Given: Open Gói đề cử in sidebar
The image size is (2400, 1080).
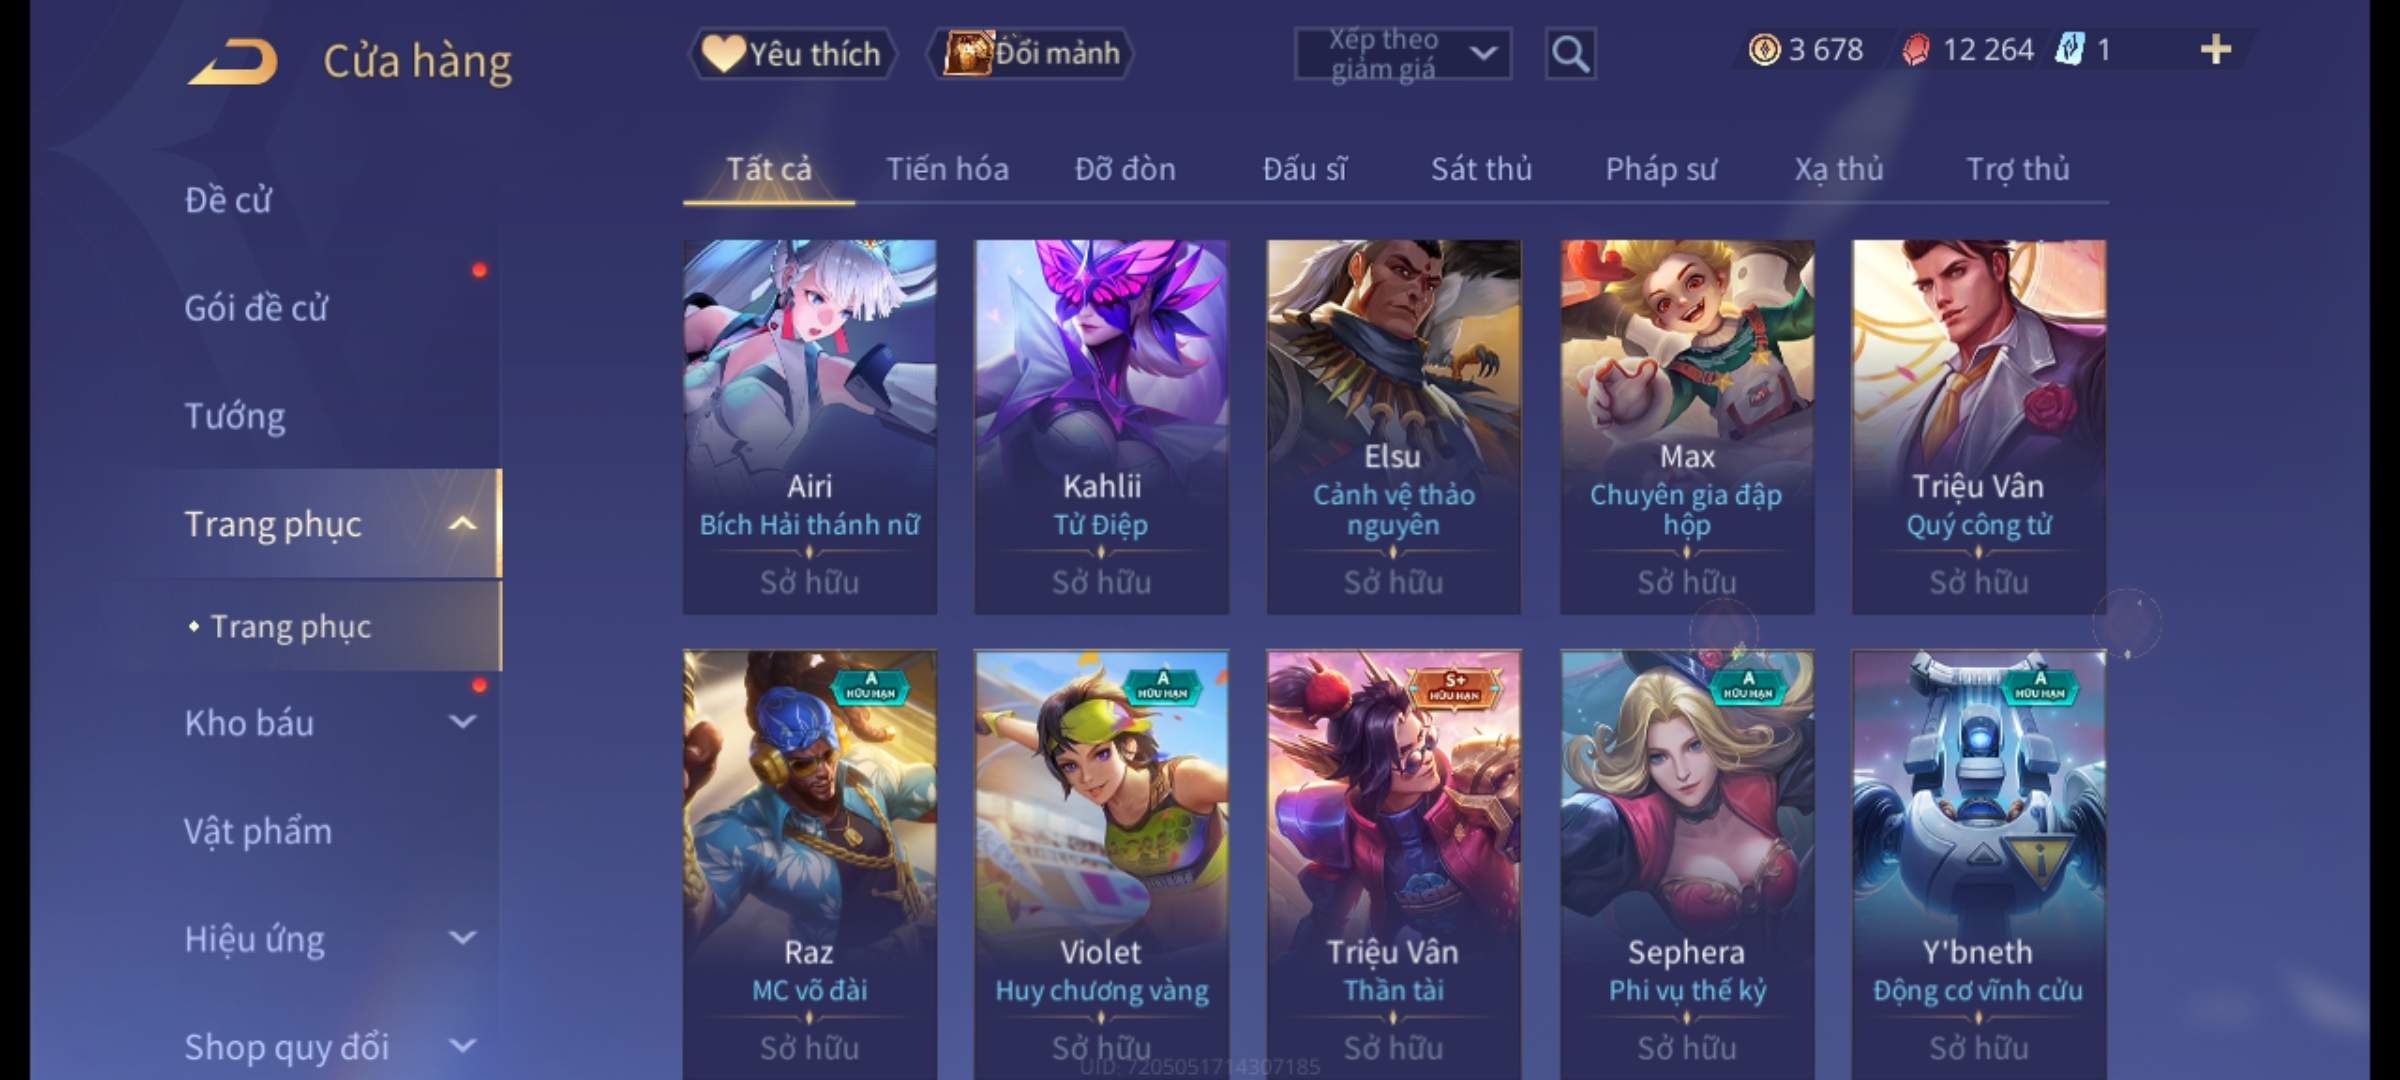Looking at the screenshot, I should click(x=256, y=307).
